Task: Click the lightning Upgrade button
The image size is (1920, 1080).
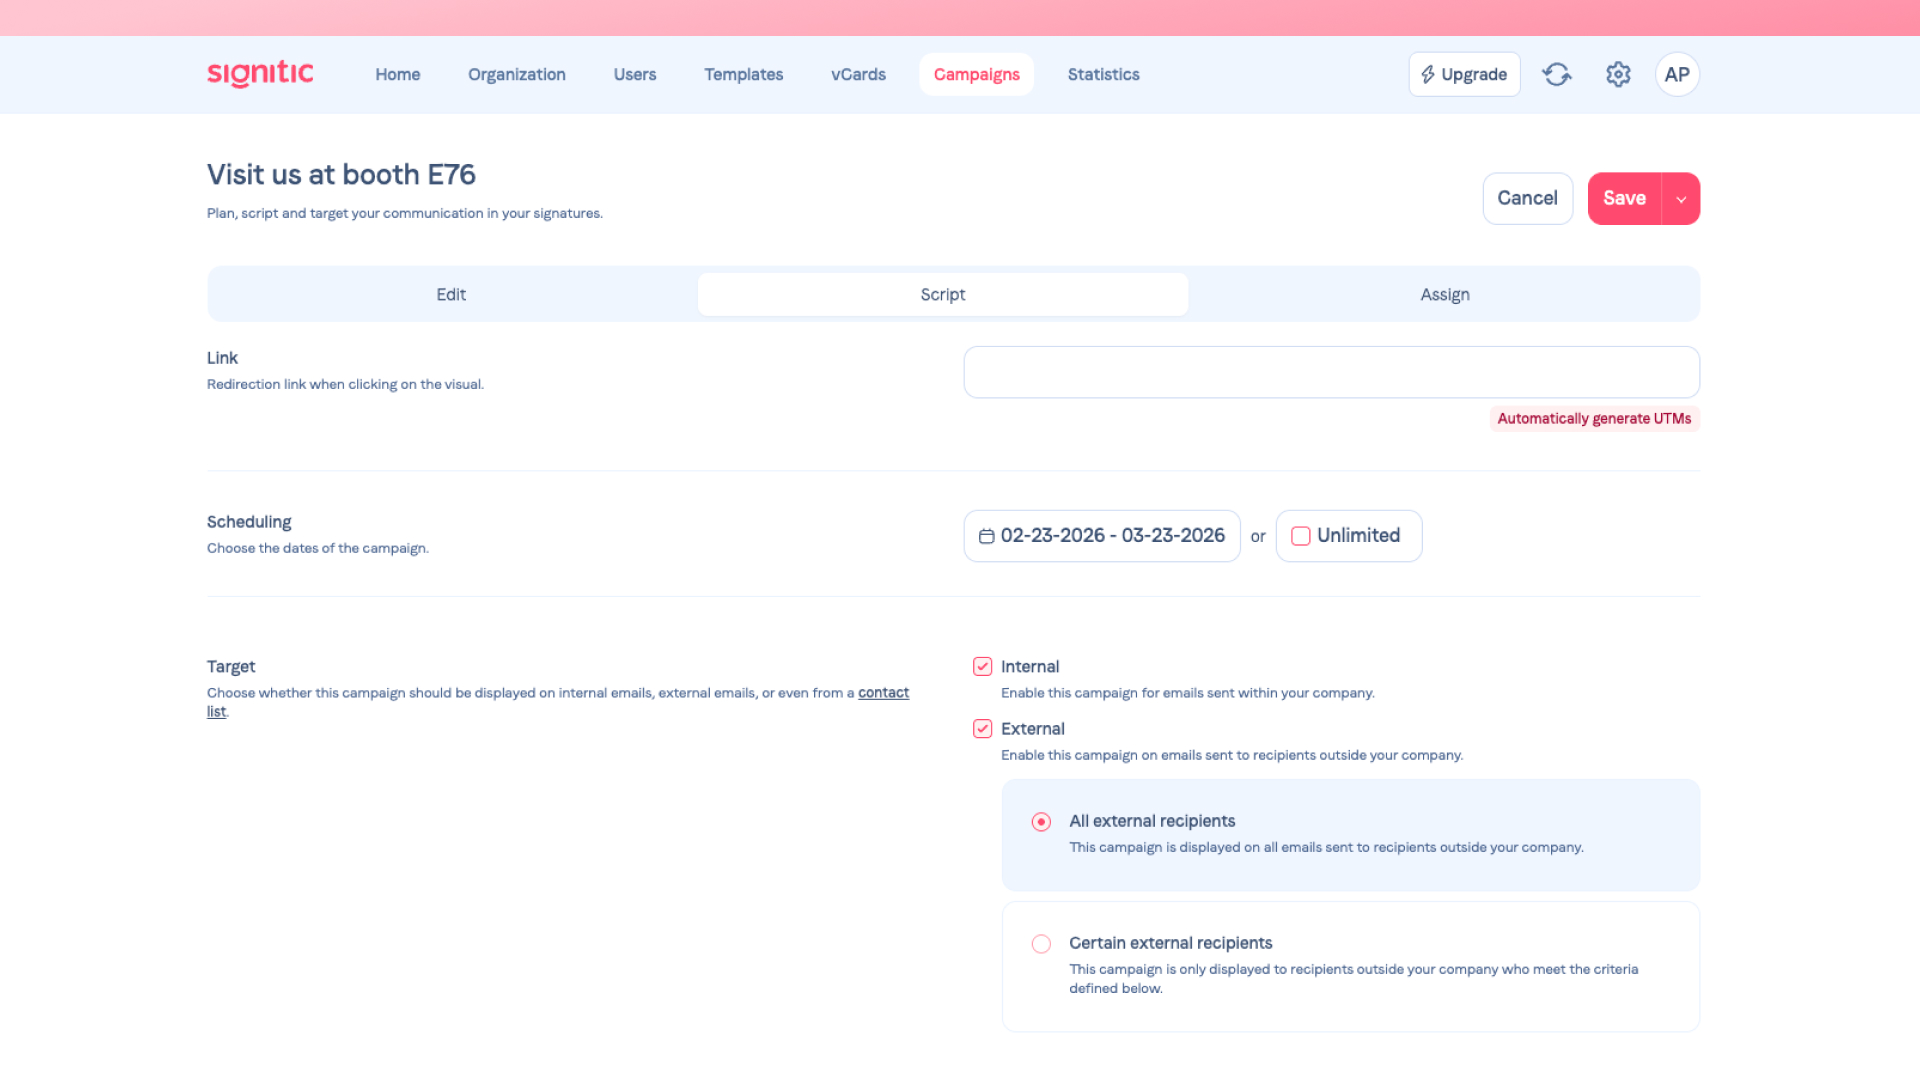Action: pyautogui.click(x=1464, y=74)
